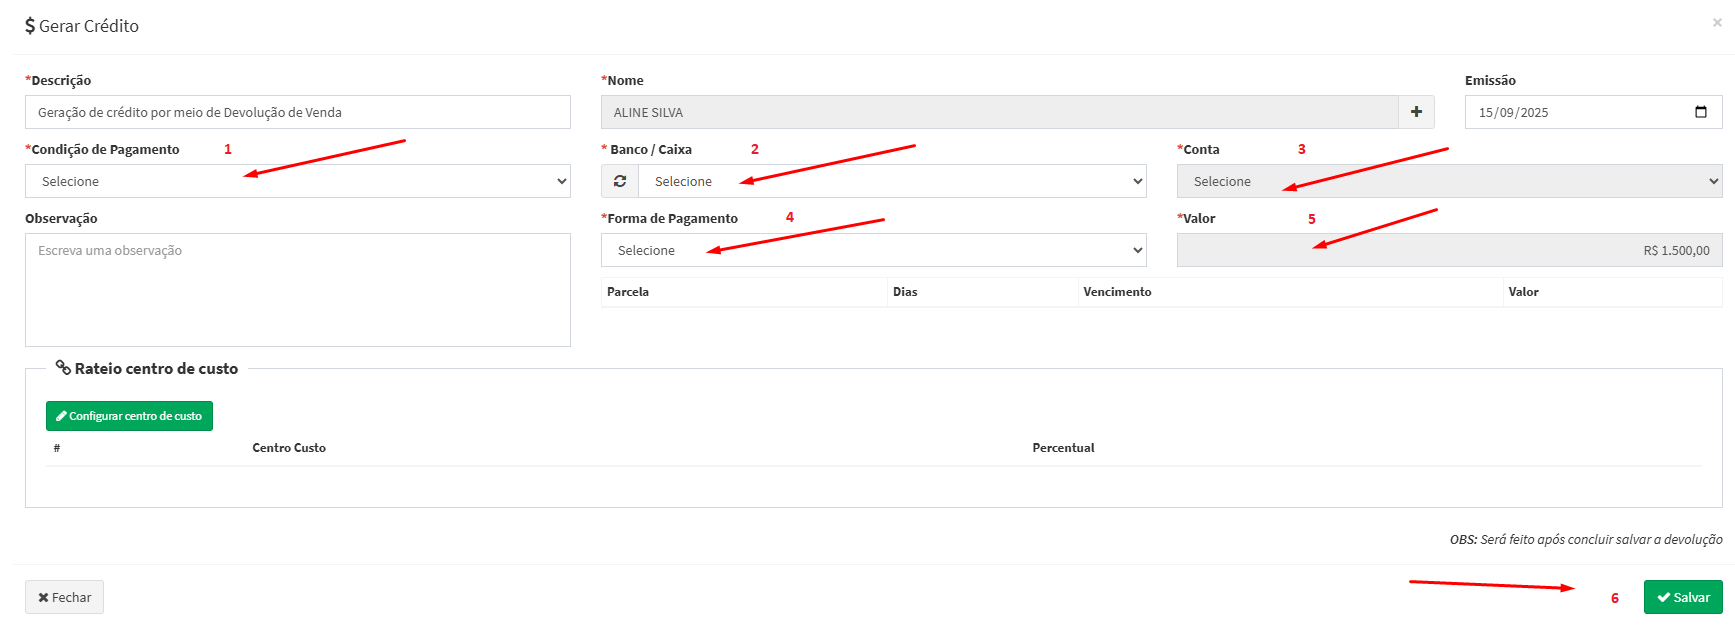1735x628 pixels.
Task: Click the Fechar button
Action: click(x=64, y=597)
